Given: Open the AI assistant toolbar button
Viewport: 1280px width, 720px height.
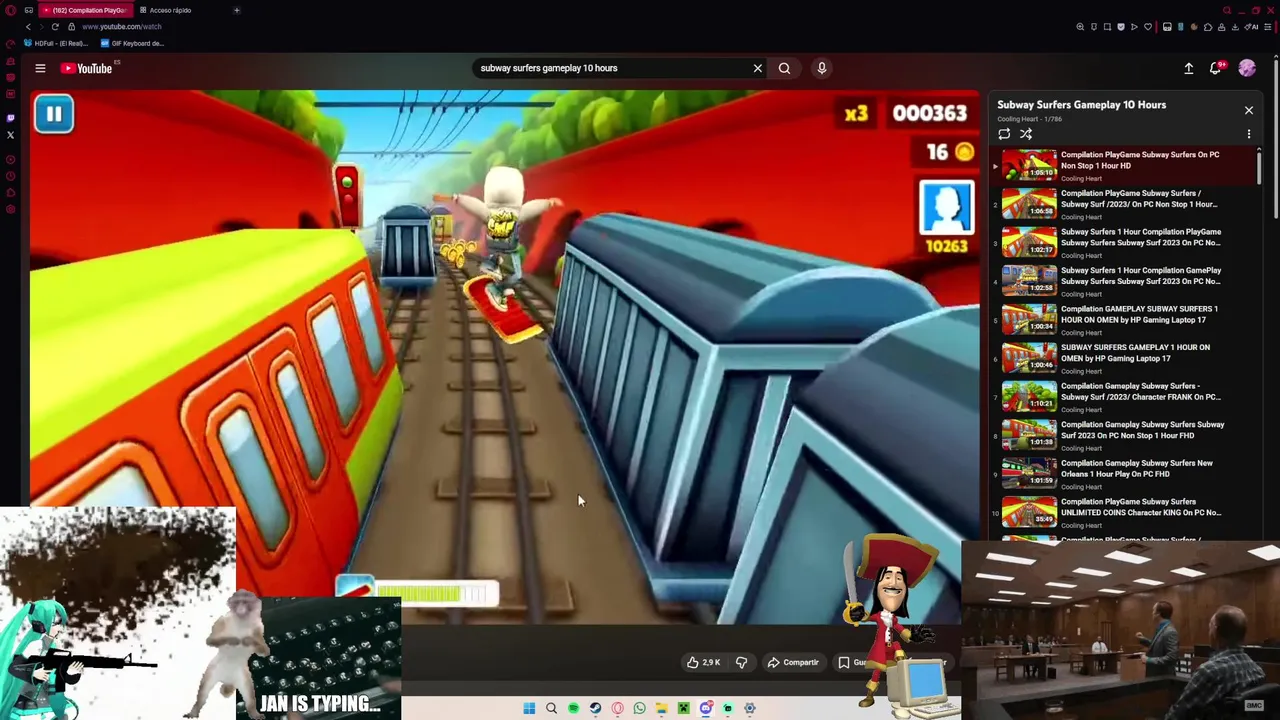Looking at the screenshot, I should coord(1252,27).
